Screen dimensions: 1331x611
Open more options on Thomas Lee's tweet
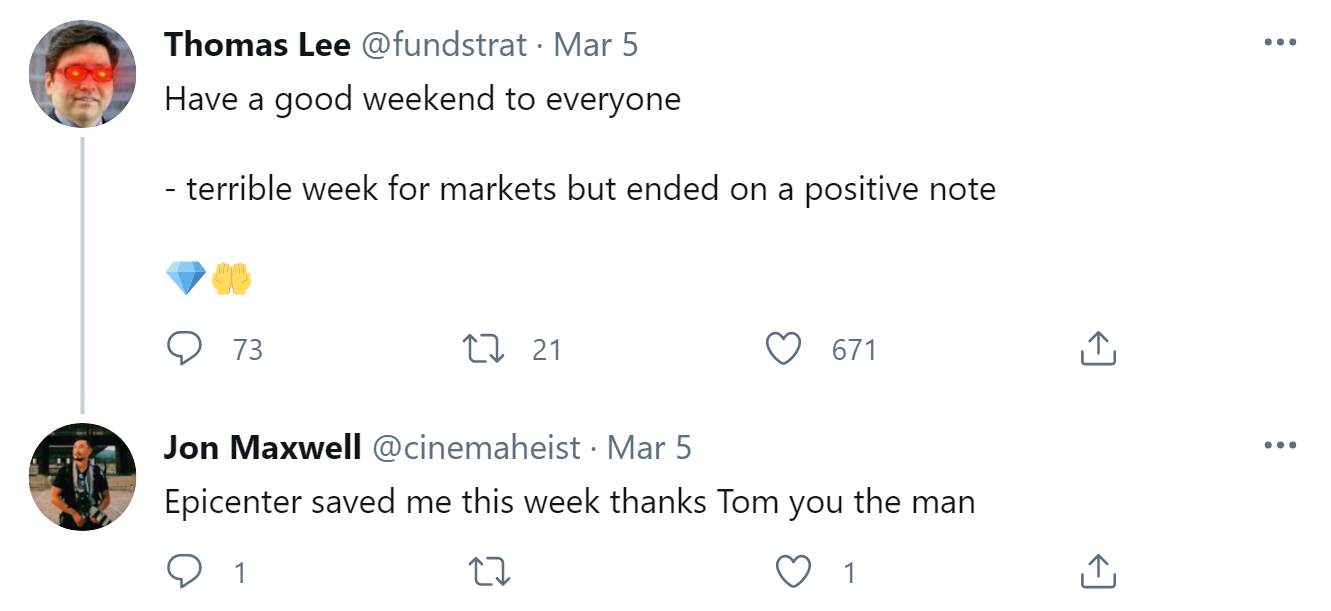point(1280,43)
